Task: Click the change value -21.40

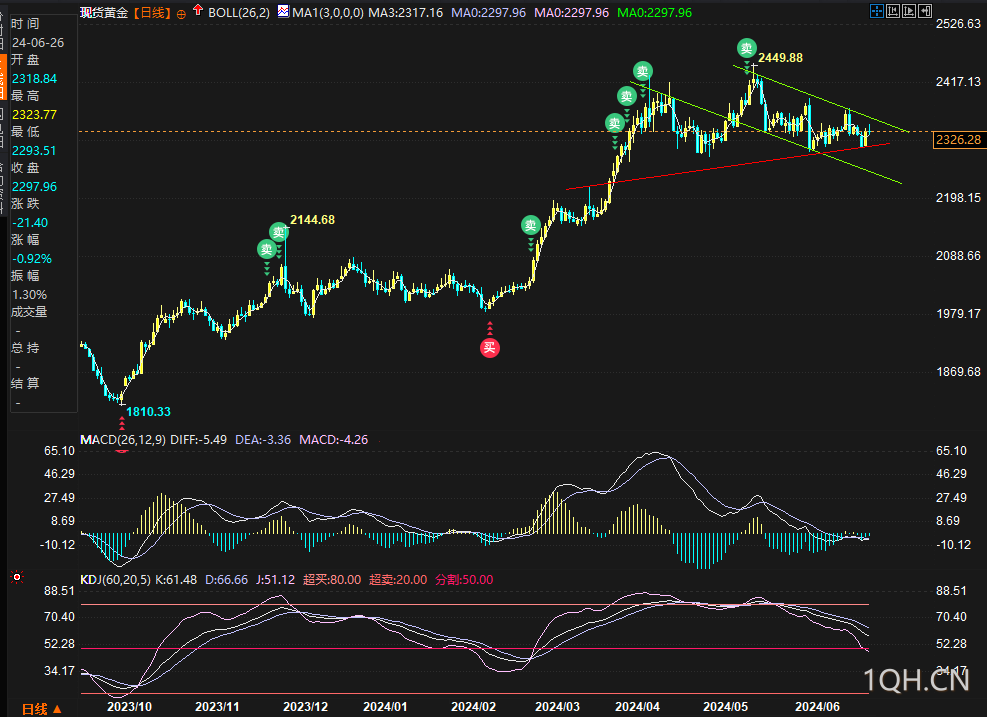Action: [30, 223]
